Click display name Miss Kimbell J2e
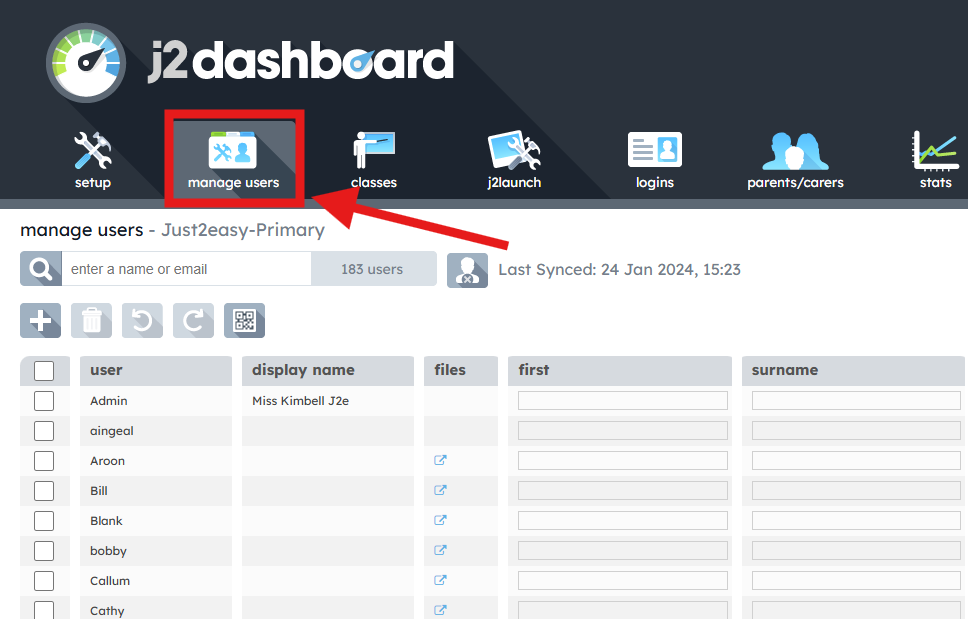The height and width of the screenshot is (619, 968). coord(301,401)
